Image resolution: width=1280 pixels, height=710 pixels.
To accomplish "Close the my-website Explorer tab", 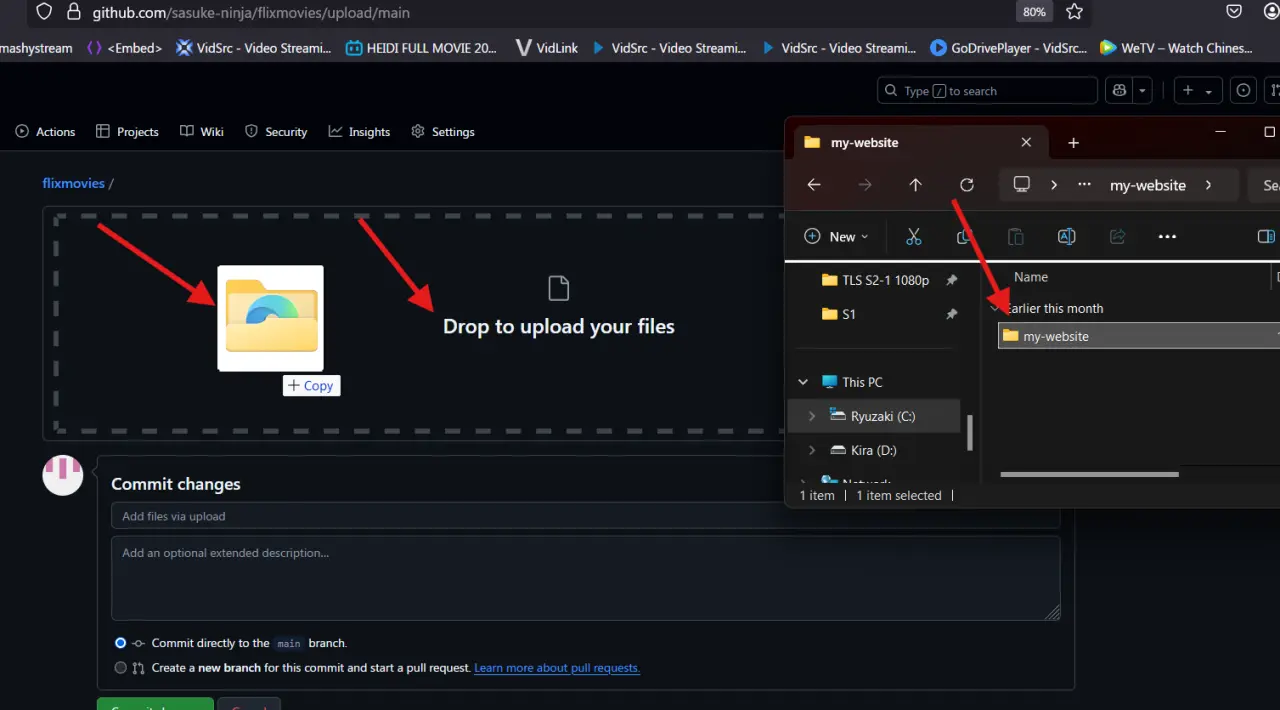I will 1026,143.
